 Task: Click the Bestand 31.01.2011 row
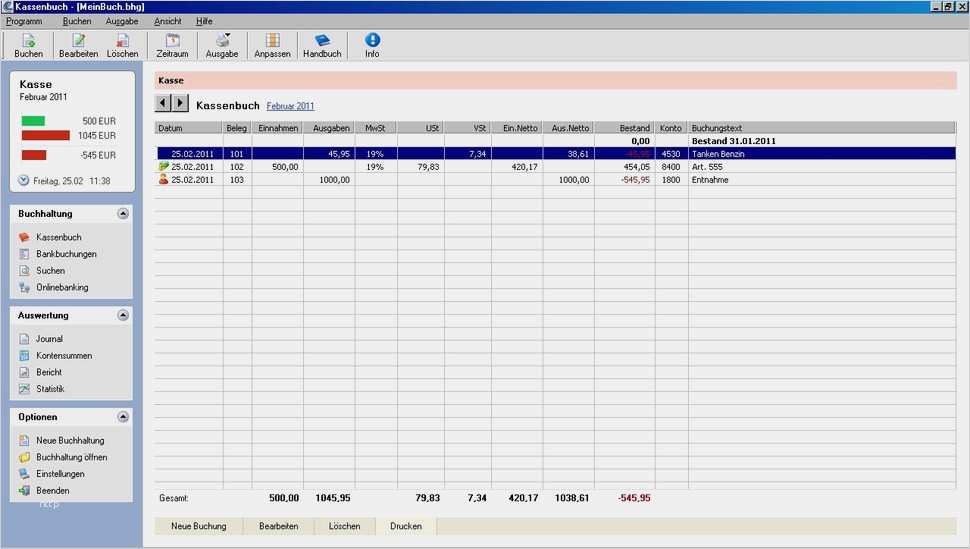(556, 140)
